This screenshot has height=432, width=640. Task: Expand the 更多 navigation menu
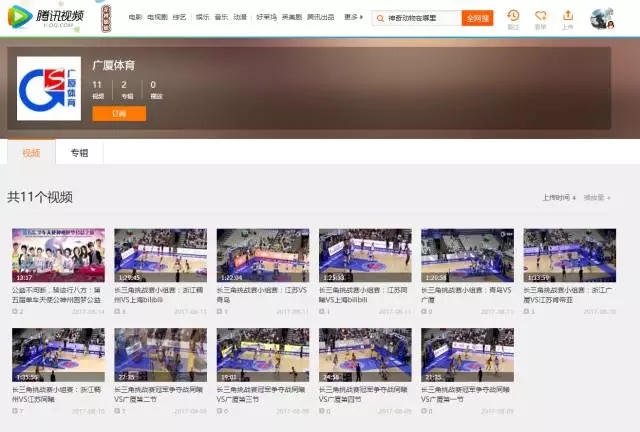352,18
